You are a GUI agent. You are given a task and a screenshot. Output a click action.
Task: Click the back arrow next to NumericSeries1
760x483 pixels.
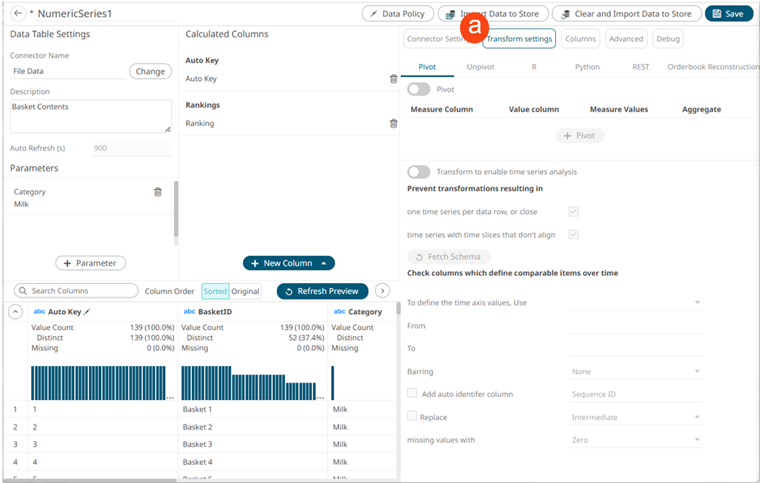pos(17,13)
